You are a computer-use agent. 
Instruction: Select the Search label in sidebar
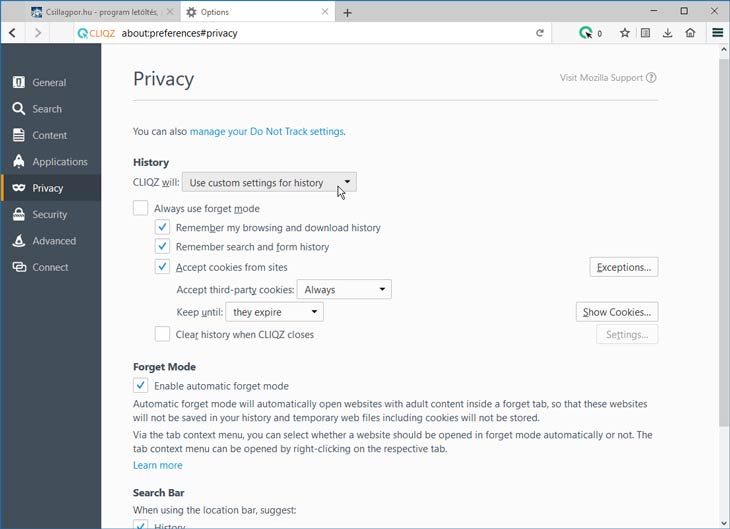point(47,109)
